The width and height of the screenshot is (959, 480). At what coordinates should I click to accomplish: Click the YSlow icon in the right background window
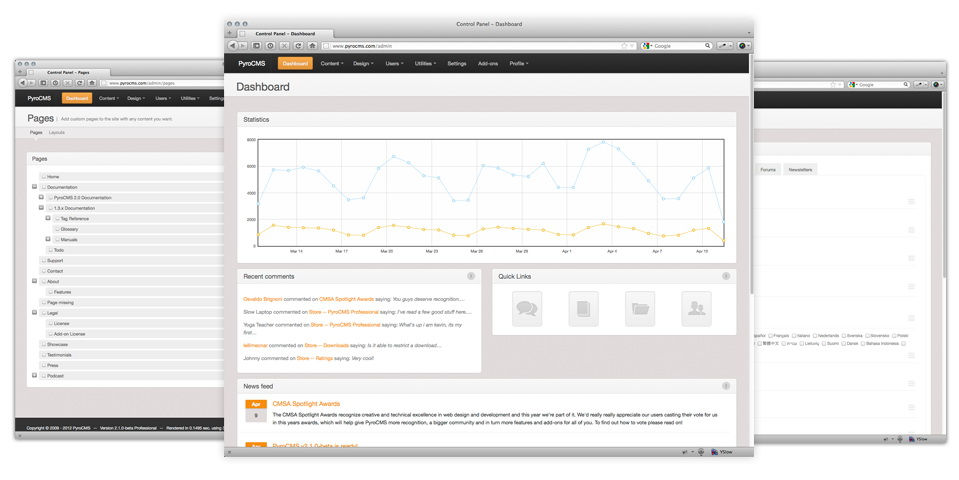912,439
